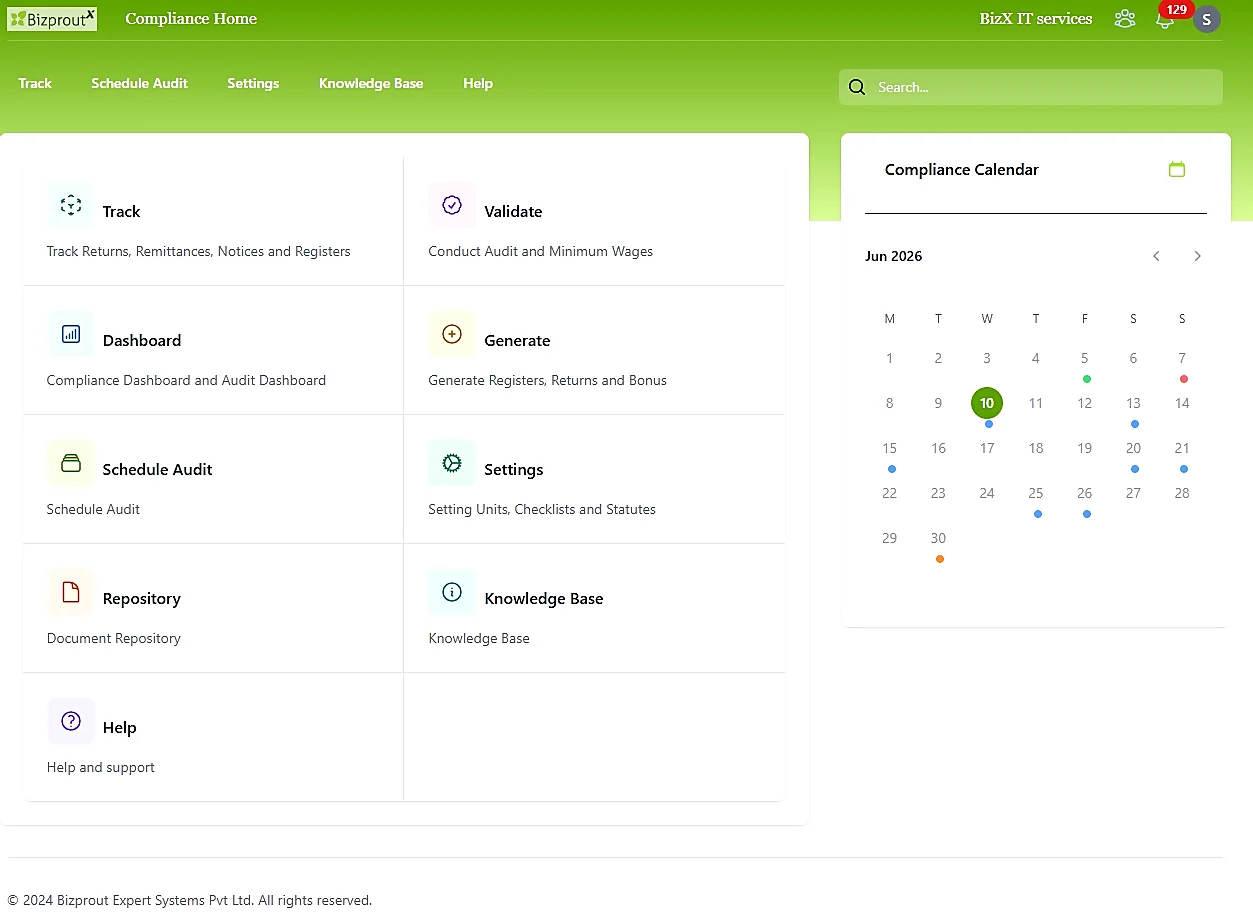Focus the Search input field
Viewport: 1253px width, 912px height.
click(x=1031, y=87)
